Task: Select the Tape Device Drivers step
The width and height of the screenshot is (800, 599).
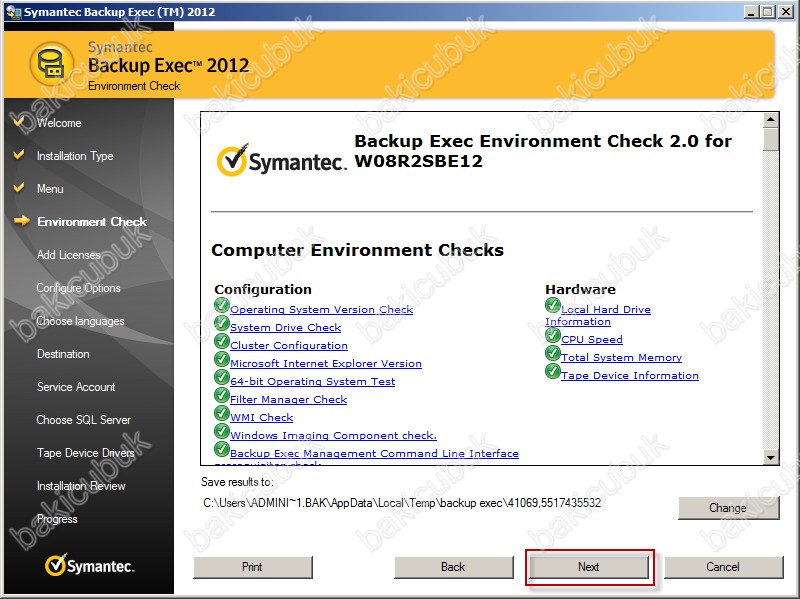Action: [86, 453]
